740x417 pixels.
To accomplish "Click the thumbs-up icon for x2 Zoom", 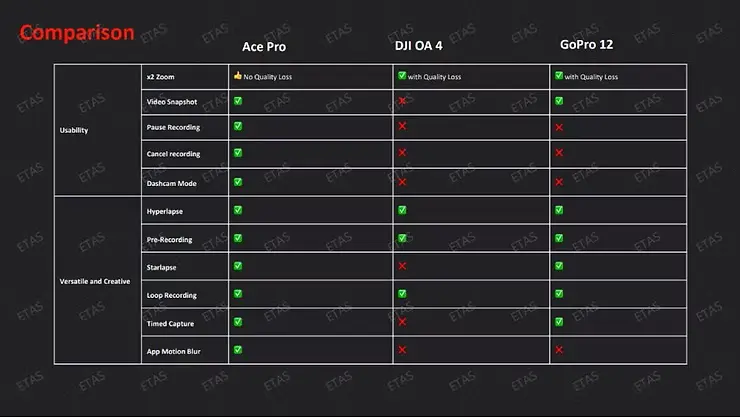I will pyautogui.click(x=238, y=75).
